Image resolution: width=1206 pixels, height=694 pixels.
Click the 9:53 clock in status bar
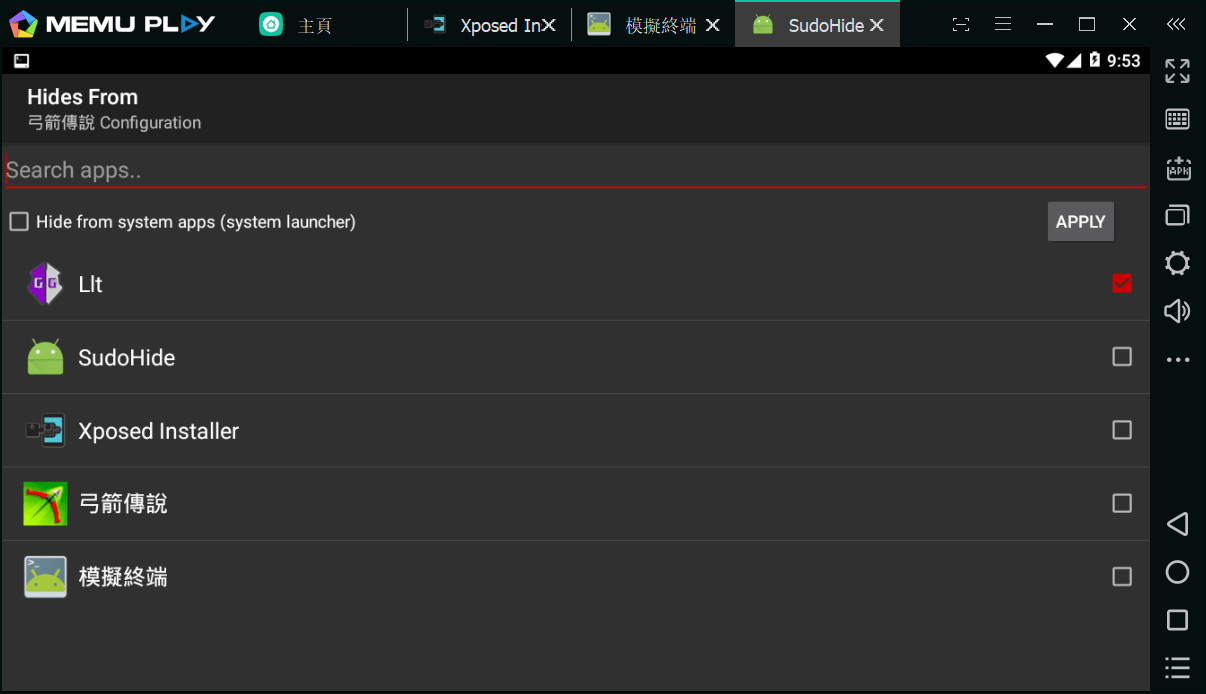(1123, 61)
